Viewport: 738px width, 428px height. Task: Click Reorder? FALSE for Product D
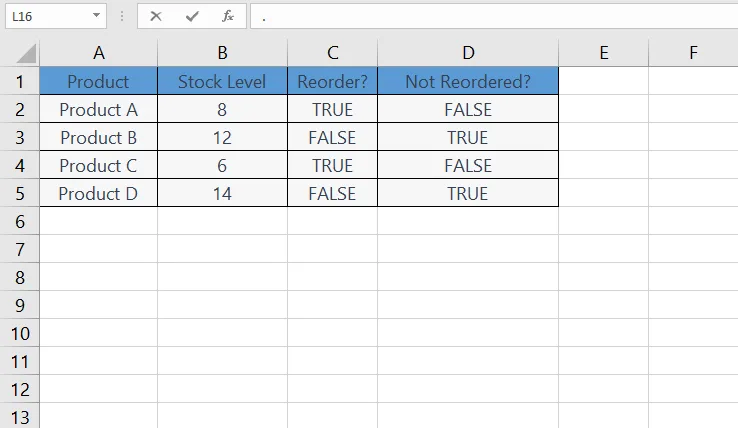332,193
